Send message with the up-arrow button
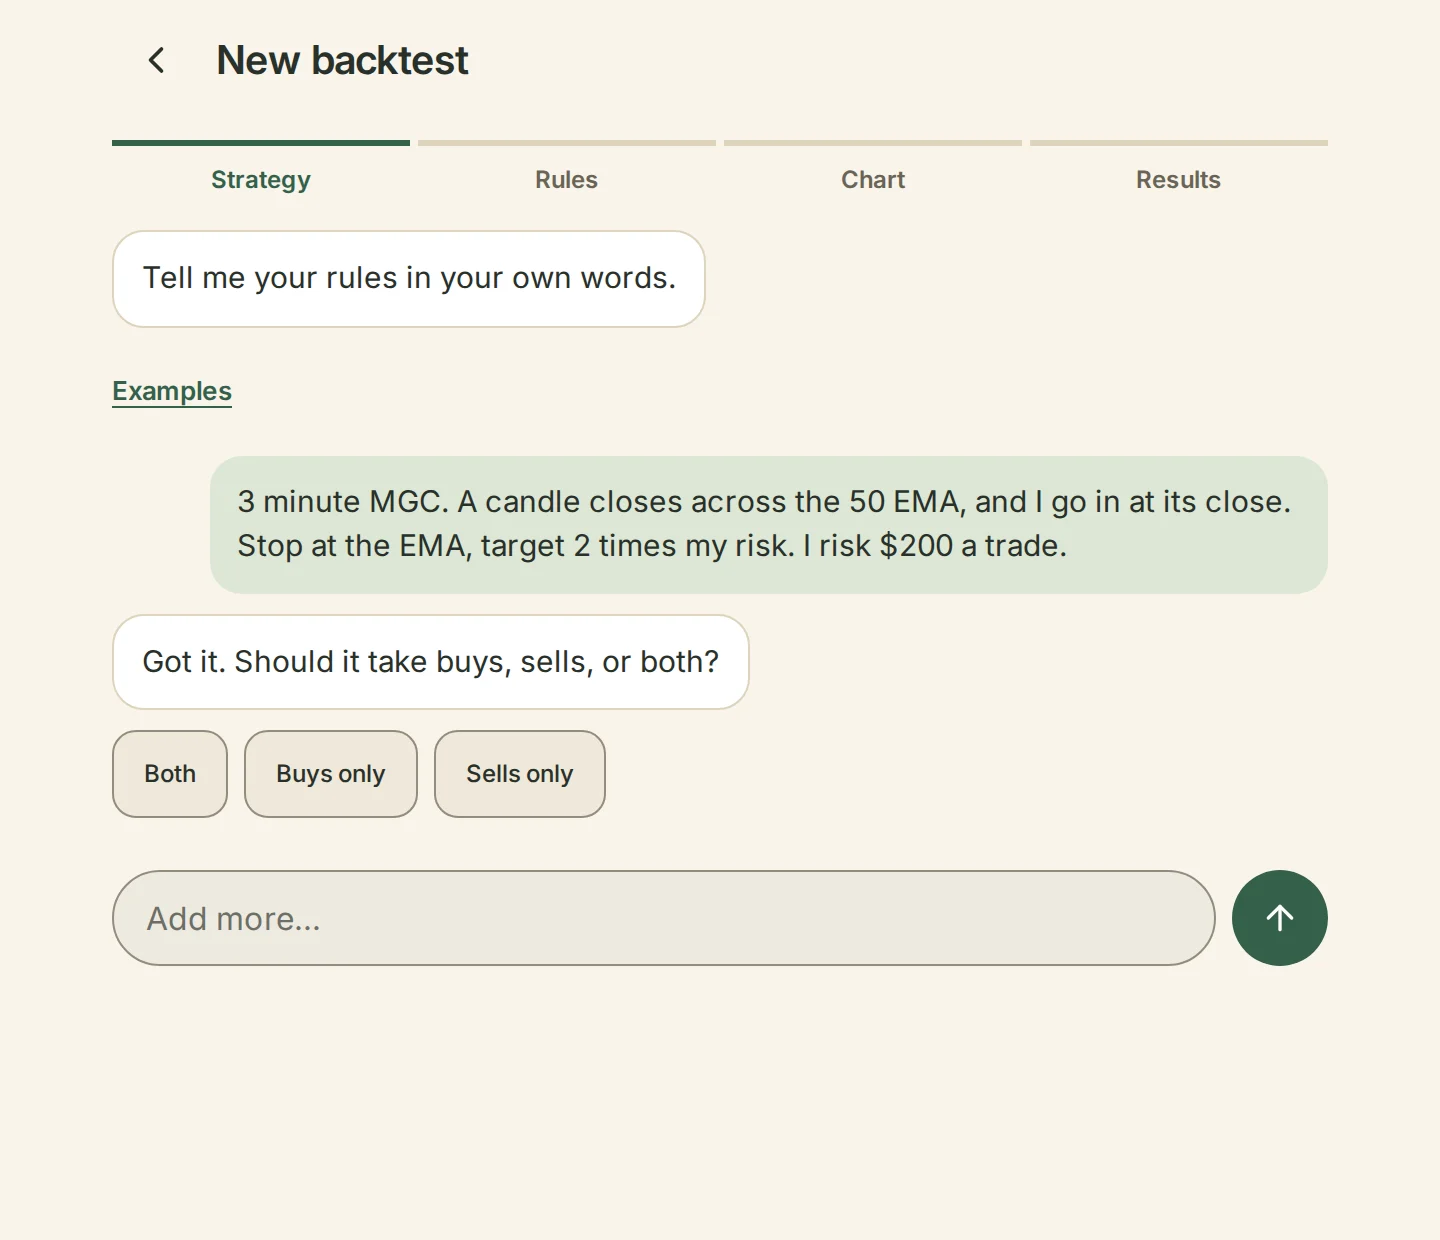The image size is (1440, 1240). tap(1279, 918)
